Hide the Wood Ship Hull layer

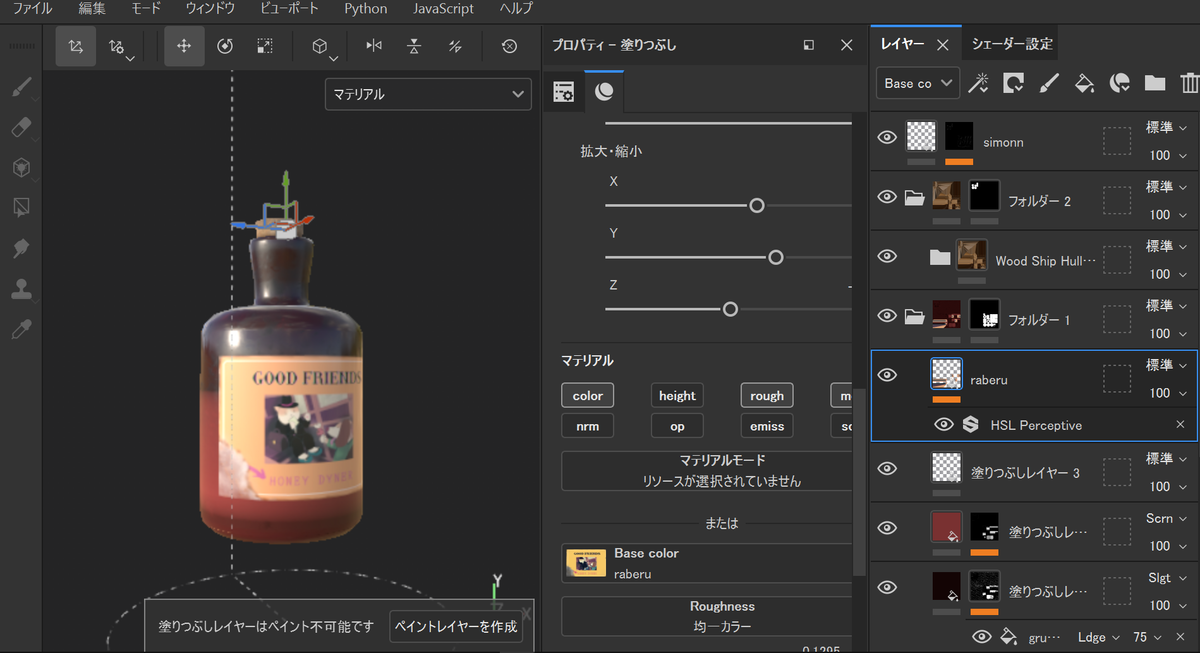(x=887, y=256)
